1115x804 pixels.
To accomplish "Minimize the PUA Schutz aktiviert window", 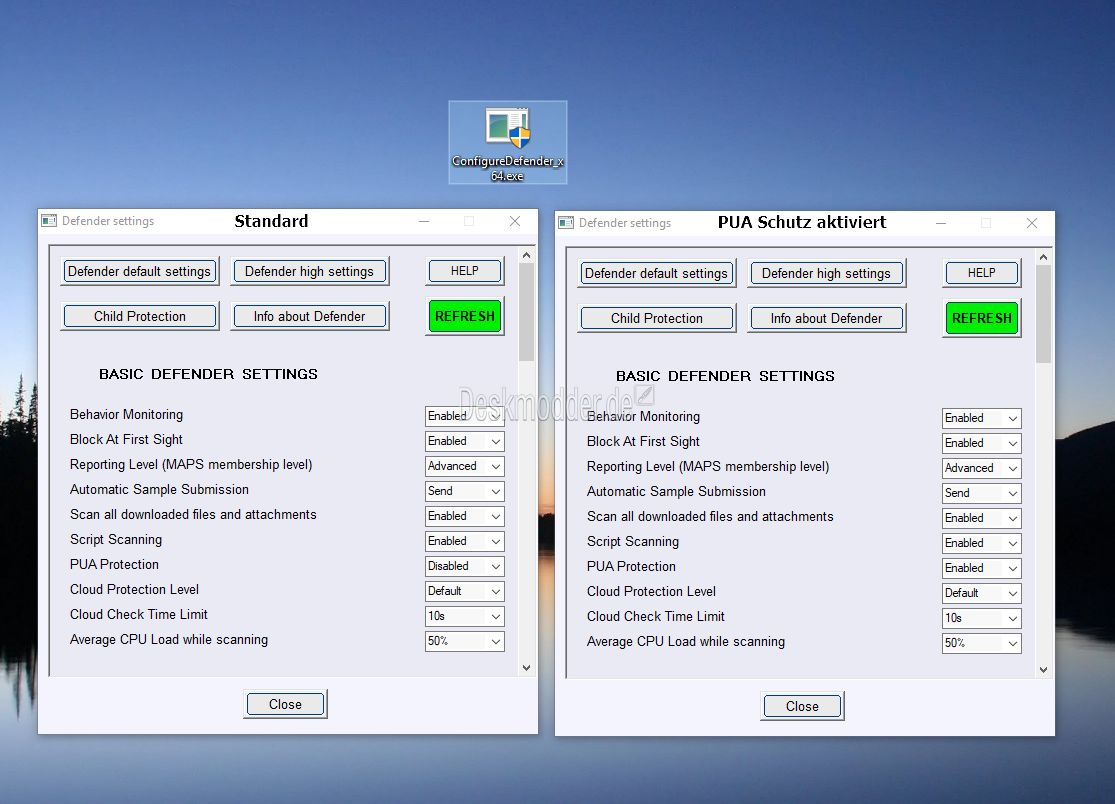I will coord(941,223).
